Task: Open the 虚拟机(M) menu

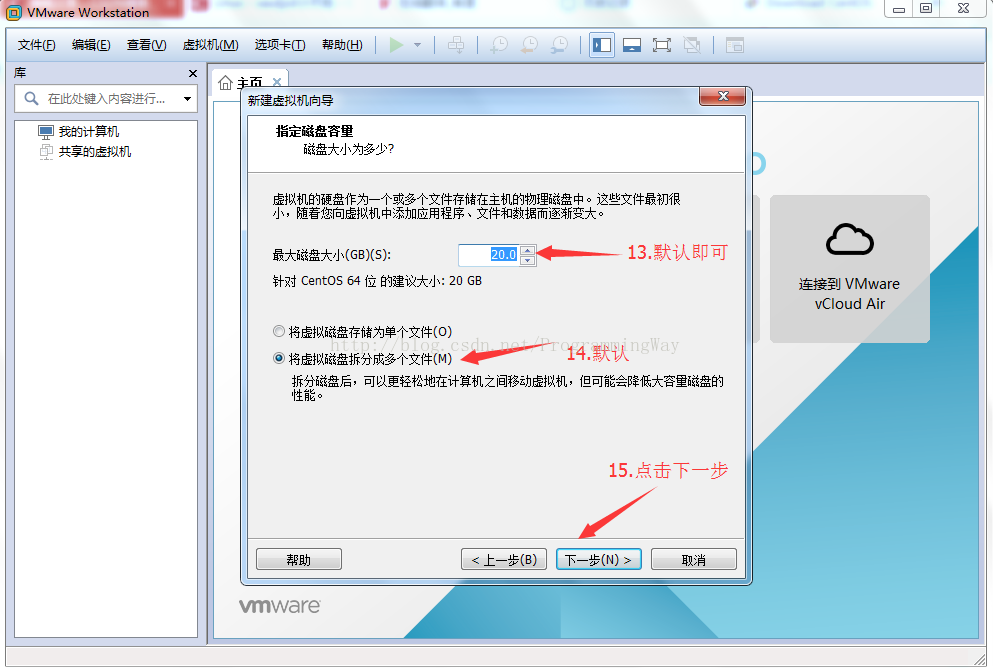Action: (210, 45)
